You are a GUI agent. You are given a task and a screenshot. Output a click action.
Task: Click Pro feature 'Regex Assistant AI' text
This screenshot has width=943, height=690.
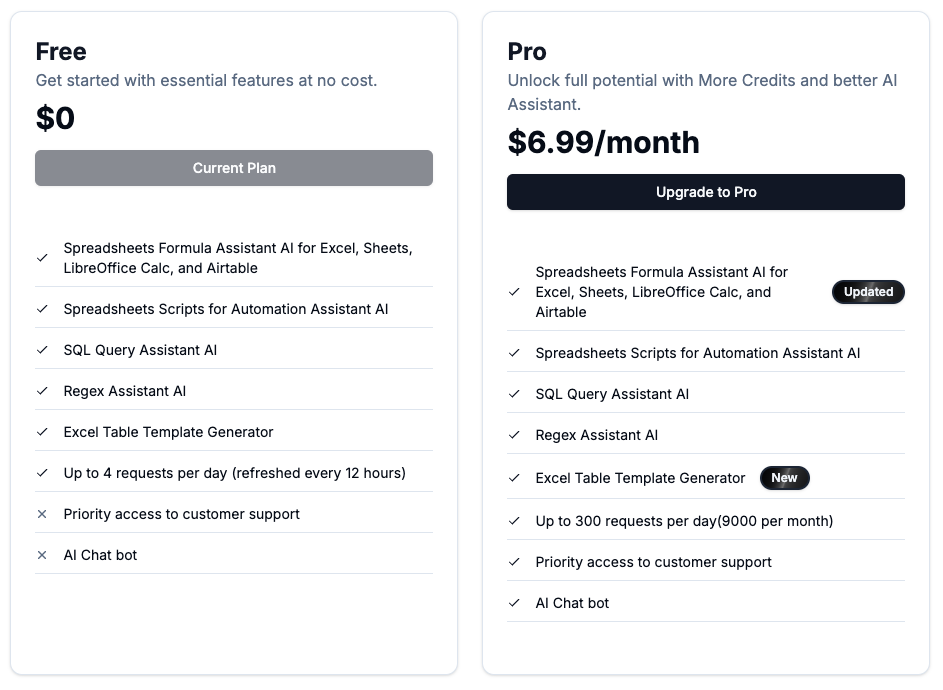point(596,435)
